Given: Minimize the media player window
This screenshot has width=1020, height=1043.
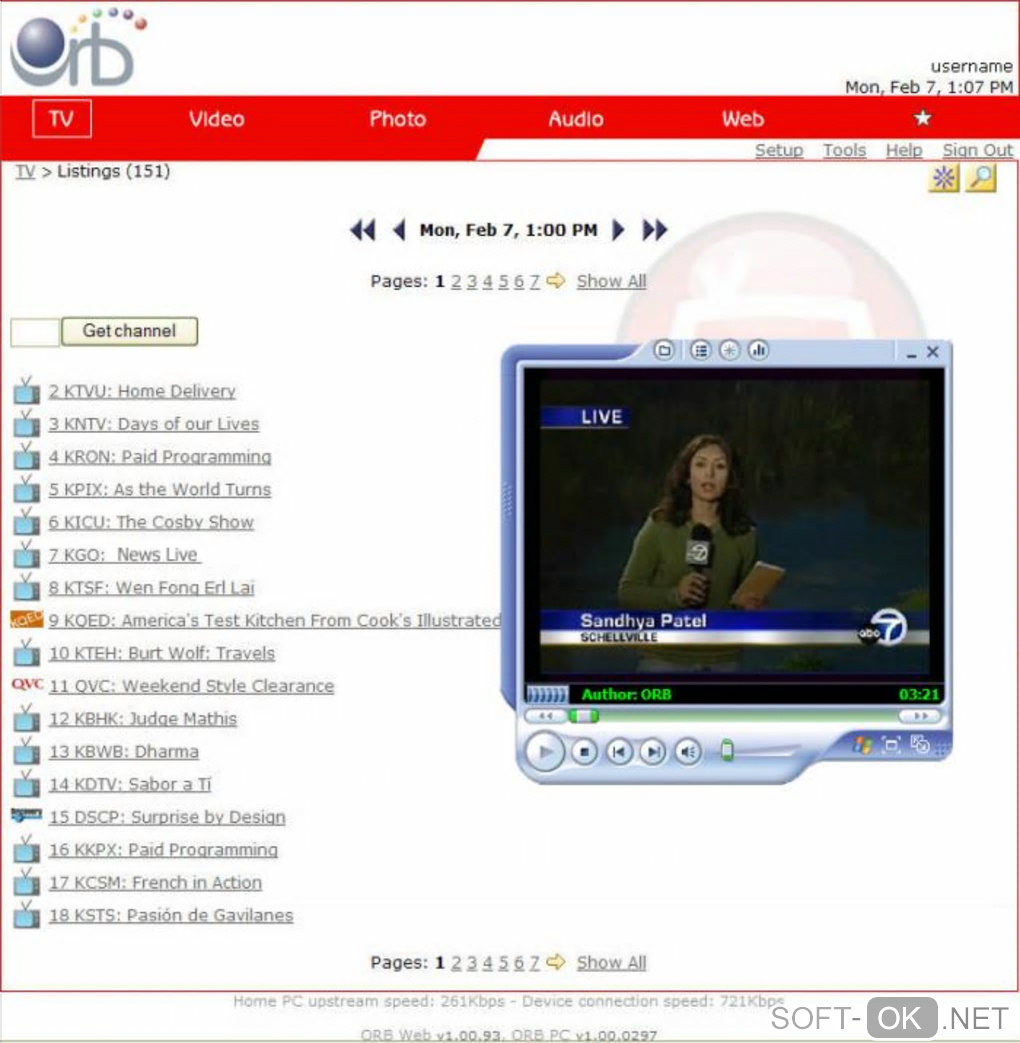Looking at the screenshot, I should tap(911, 353).
